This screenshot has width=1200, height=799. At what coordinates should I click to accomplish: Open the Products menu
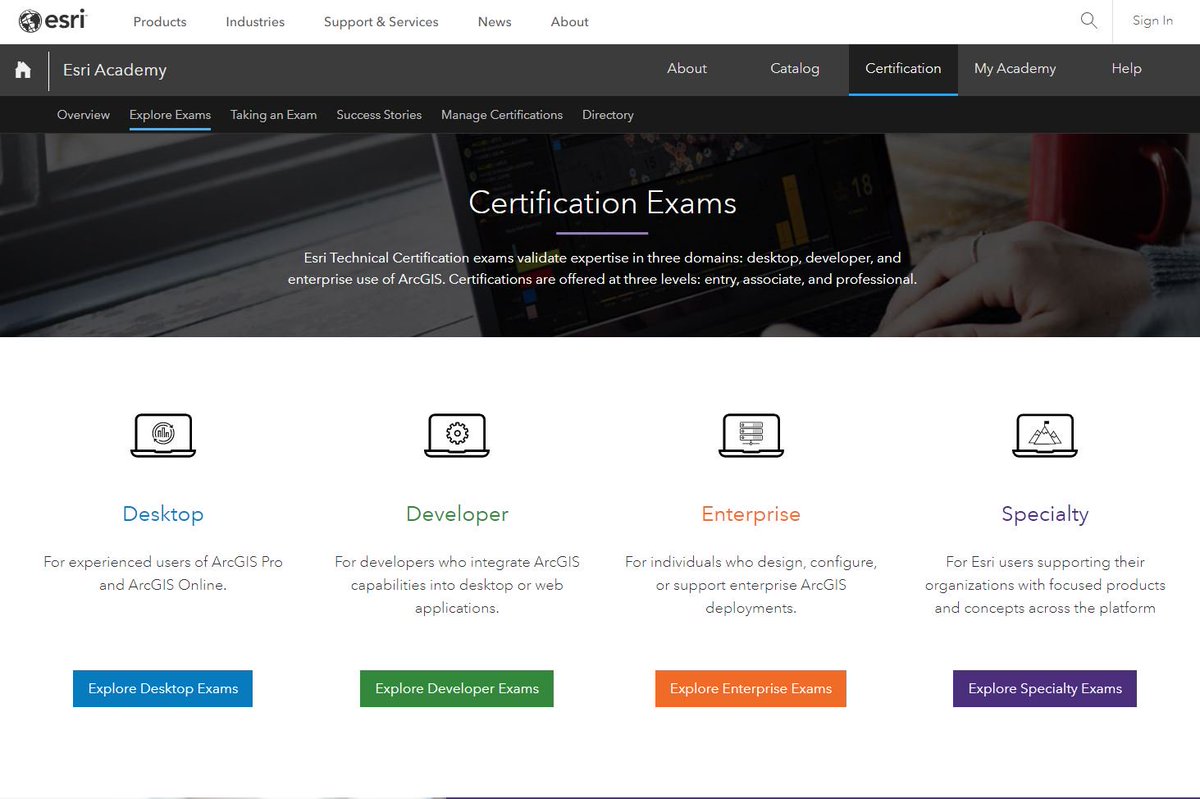tap(160, 22)
